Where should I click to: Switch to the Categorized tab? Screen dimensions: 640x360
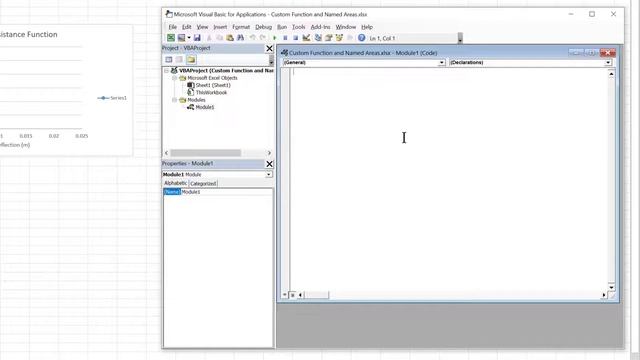pyautogui.click(x=203, y=184)
